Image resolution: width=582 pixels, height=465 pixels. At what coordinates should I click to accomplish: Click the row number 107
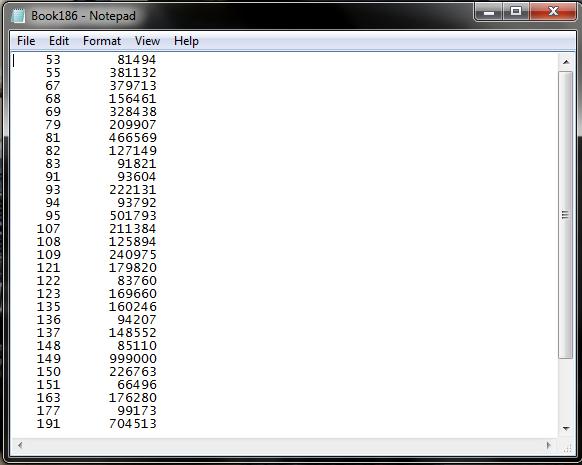coord(48,228)
